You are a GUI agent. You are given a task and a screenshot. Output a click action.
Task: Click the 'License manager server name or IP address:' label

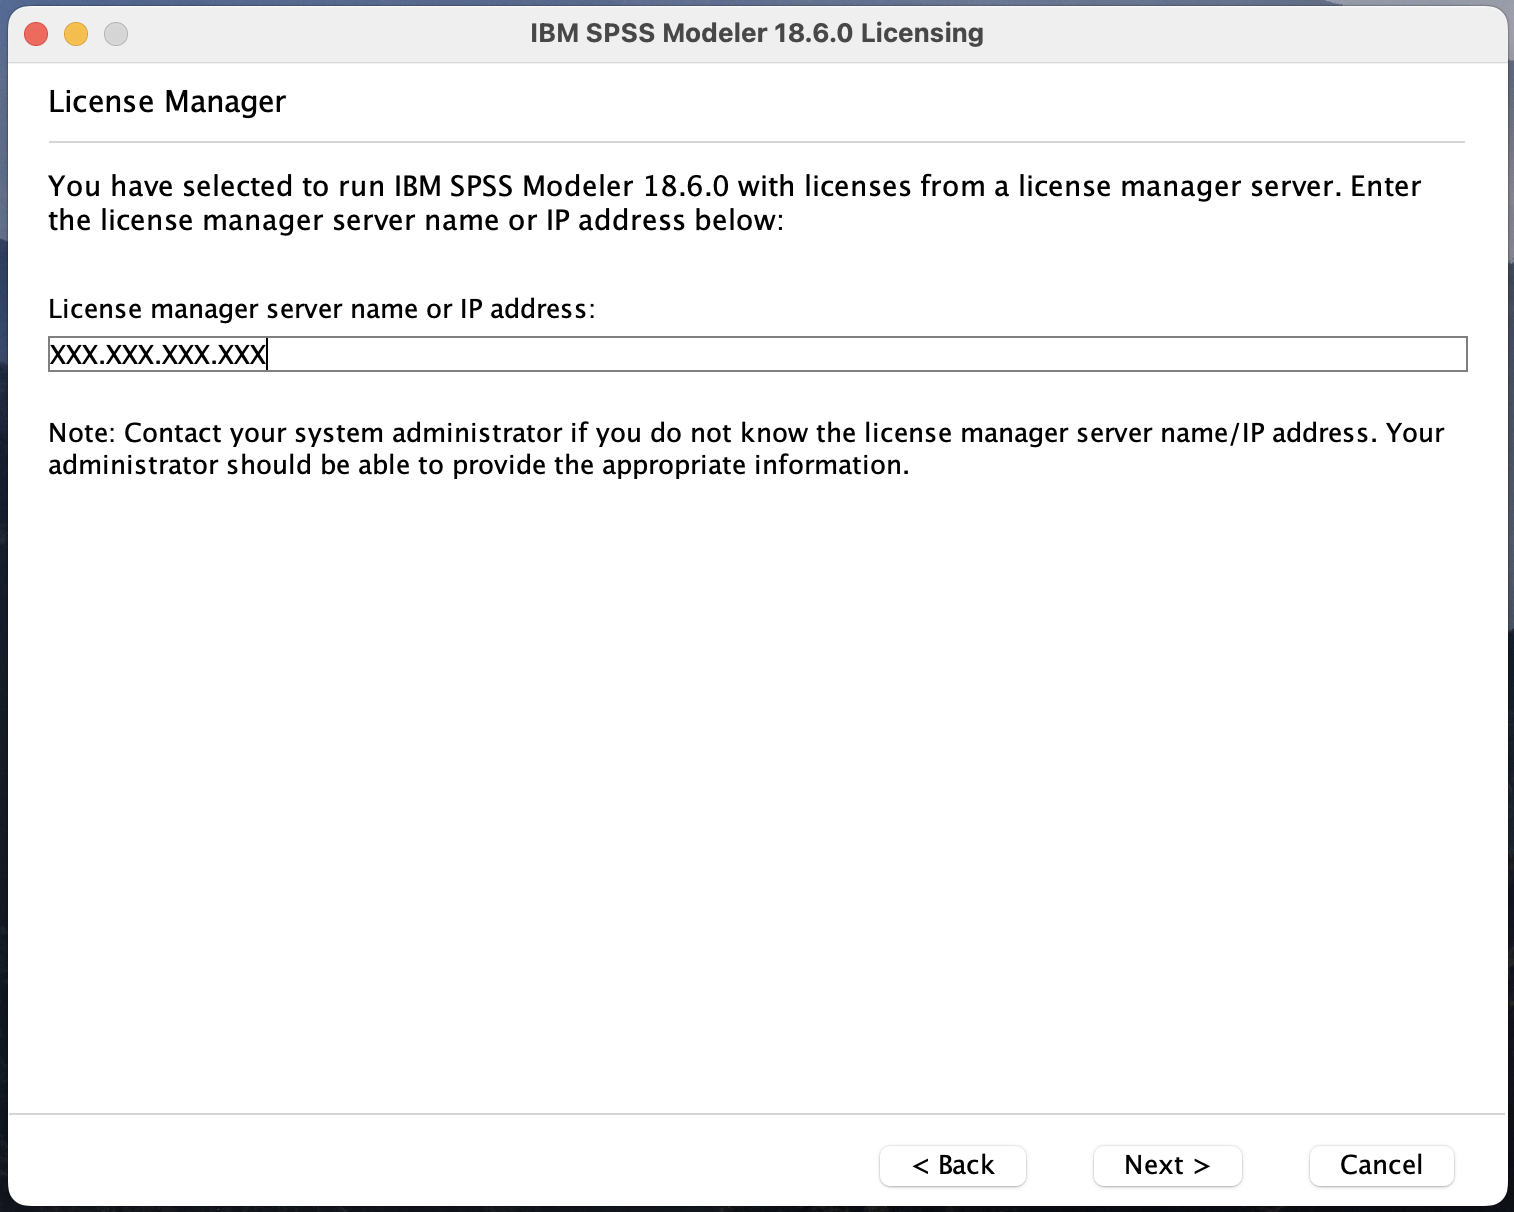coord(322,309)
